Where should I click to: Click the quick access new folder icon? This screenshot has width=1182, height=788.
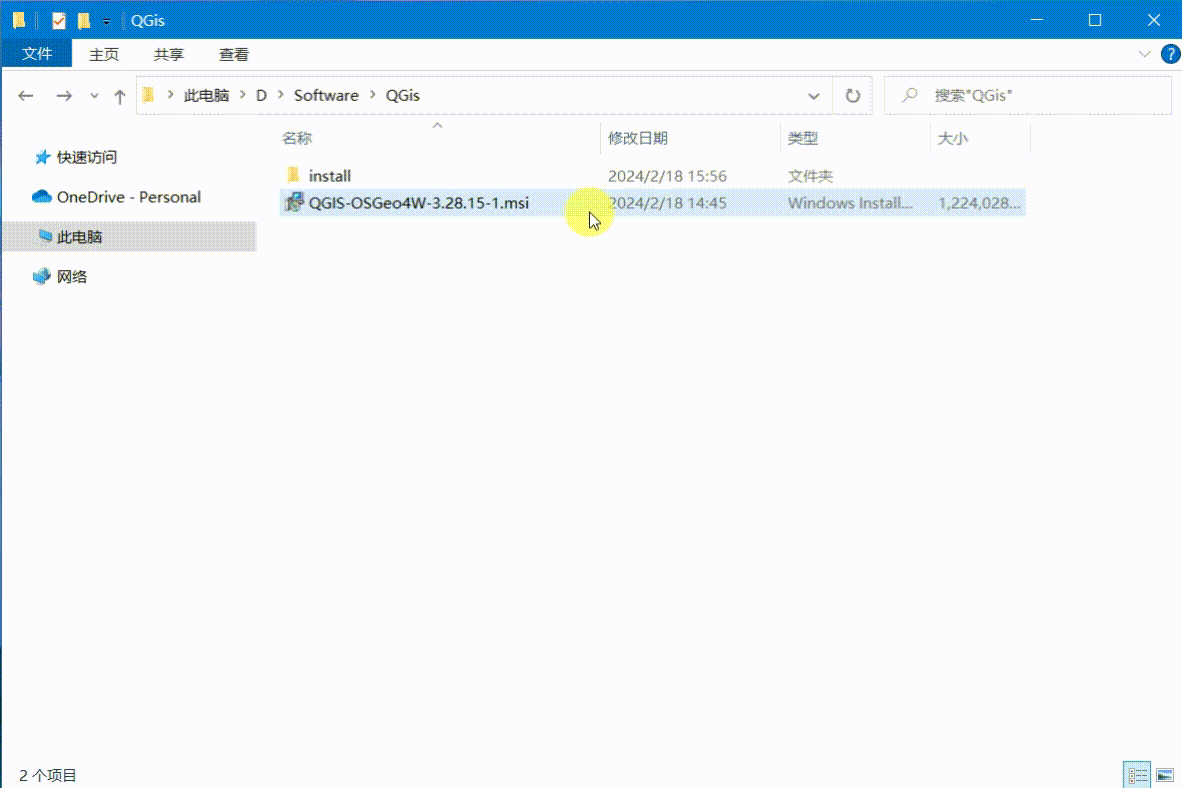[84, 20]
